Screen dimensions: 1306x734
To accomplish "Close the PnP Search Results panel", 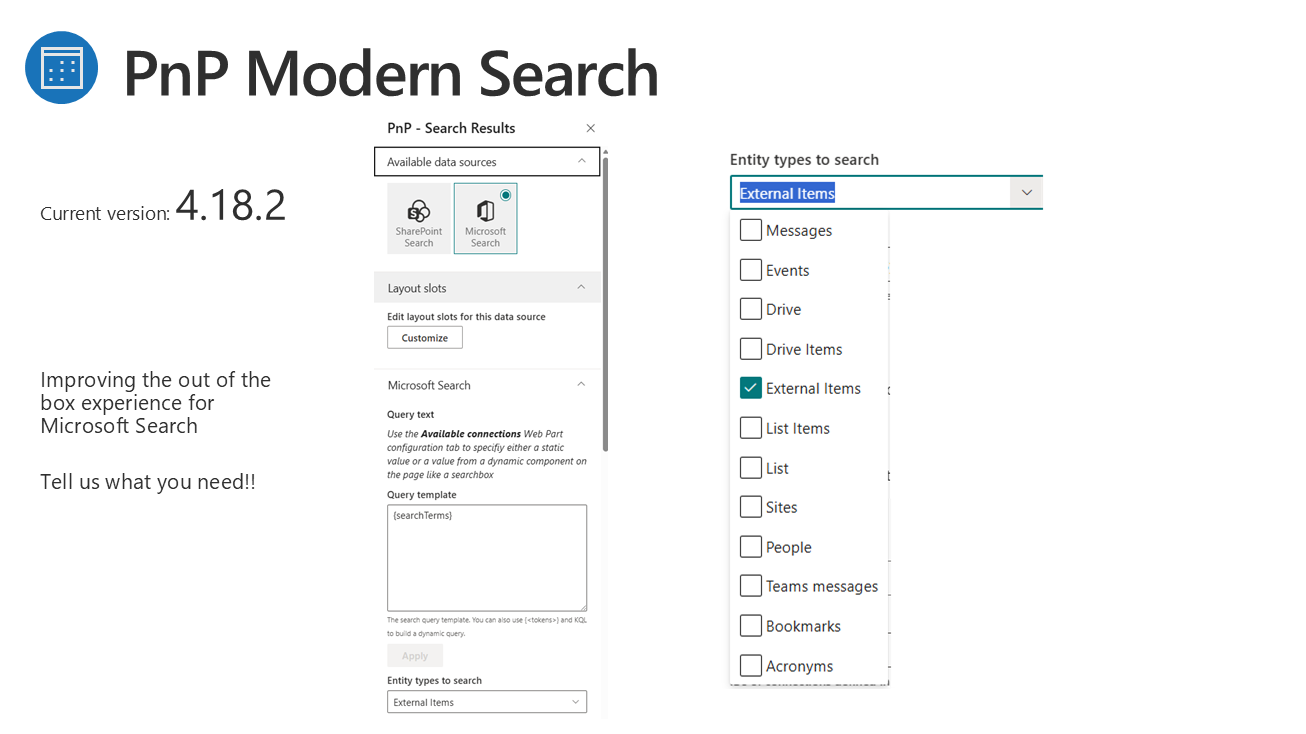I will click(x=590, y=128).
